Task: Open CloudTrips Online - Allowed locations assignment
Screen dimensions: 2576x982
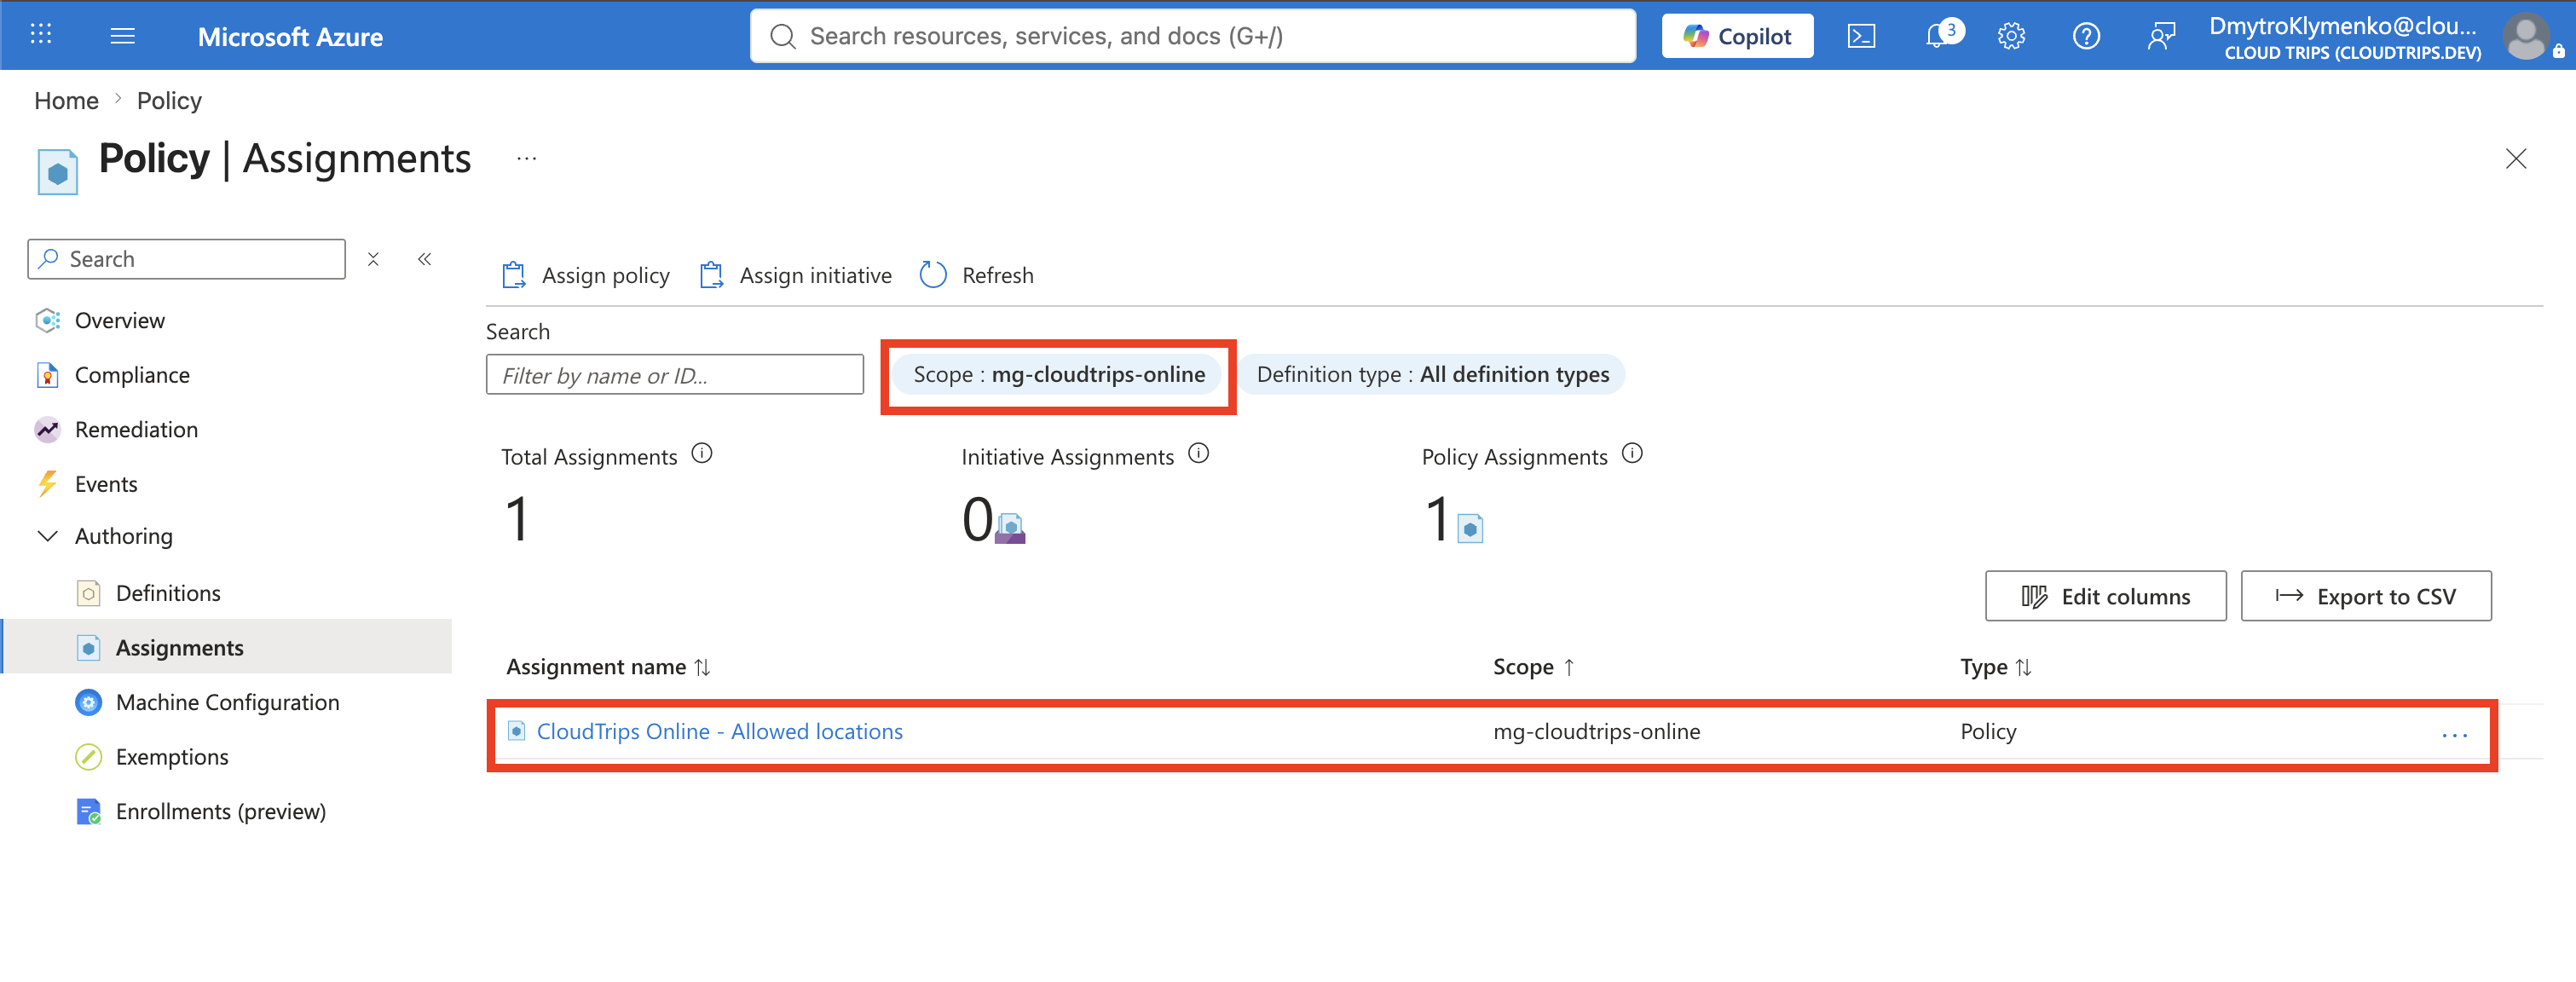Action: click(x=719, y=732)
